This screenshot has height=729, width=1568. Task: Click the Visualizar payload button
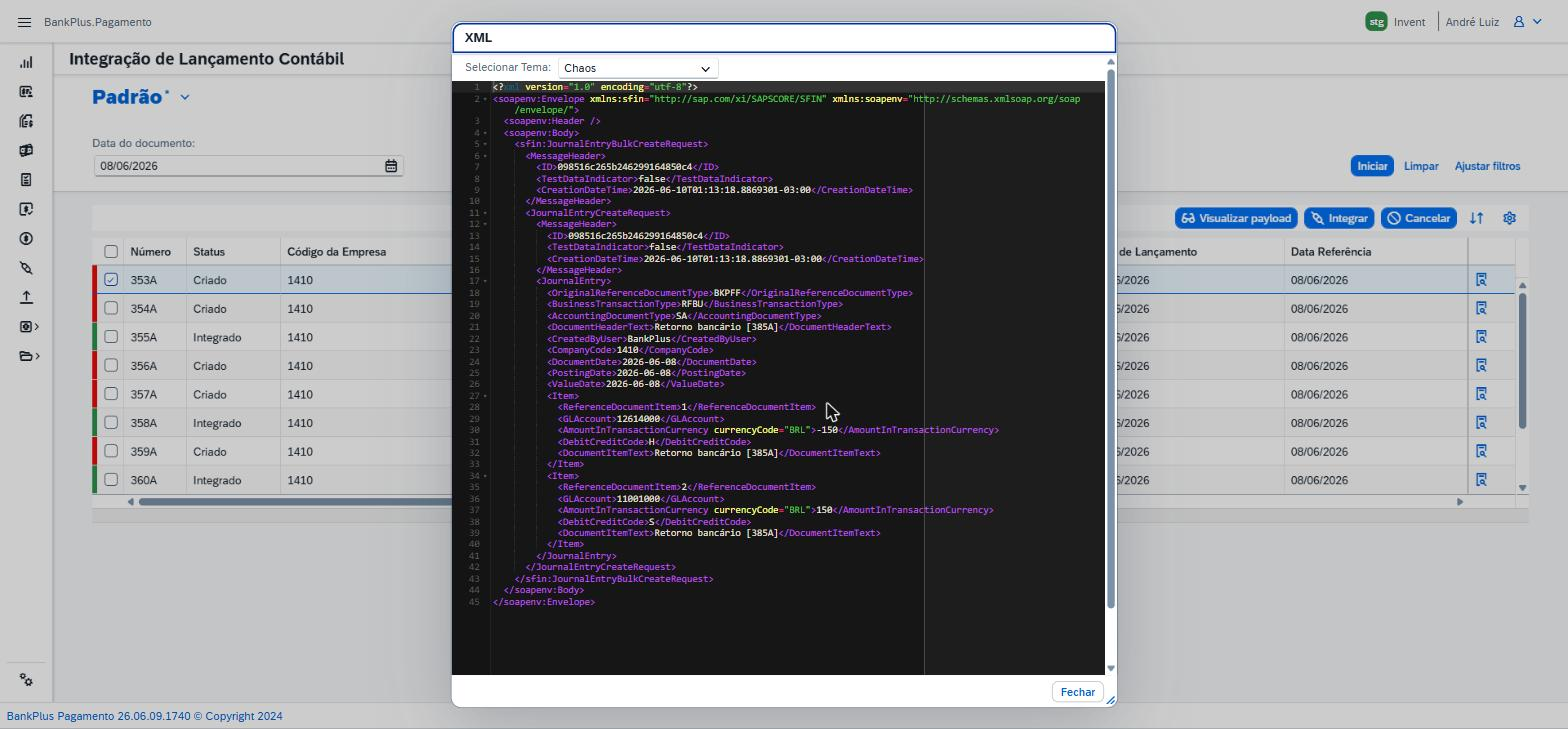[1236, 218]
